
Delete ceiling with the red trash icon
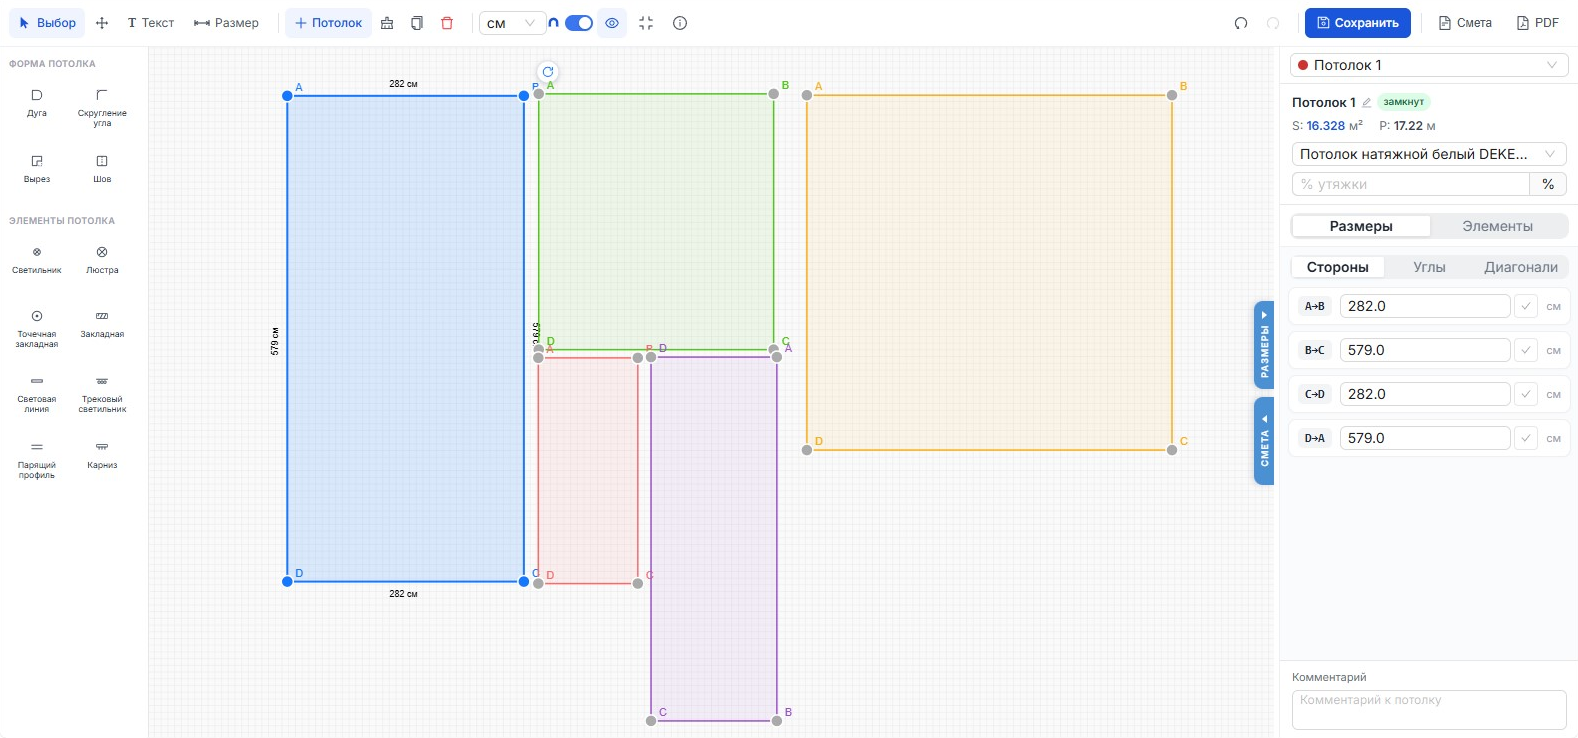447,23
